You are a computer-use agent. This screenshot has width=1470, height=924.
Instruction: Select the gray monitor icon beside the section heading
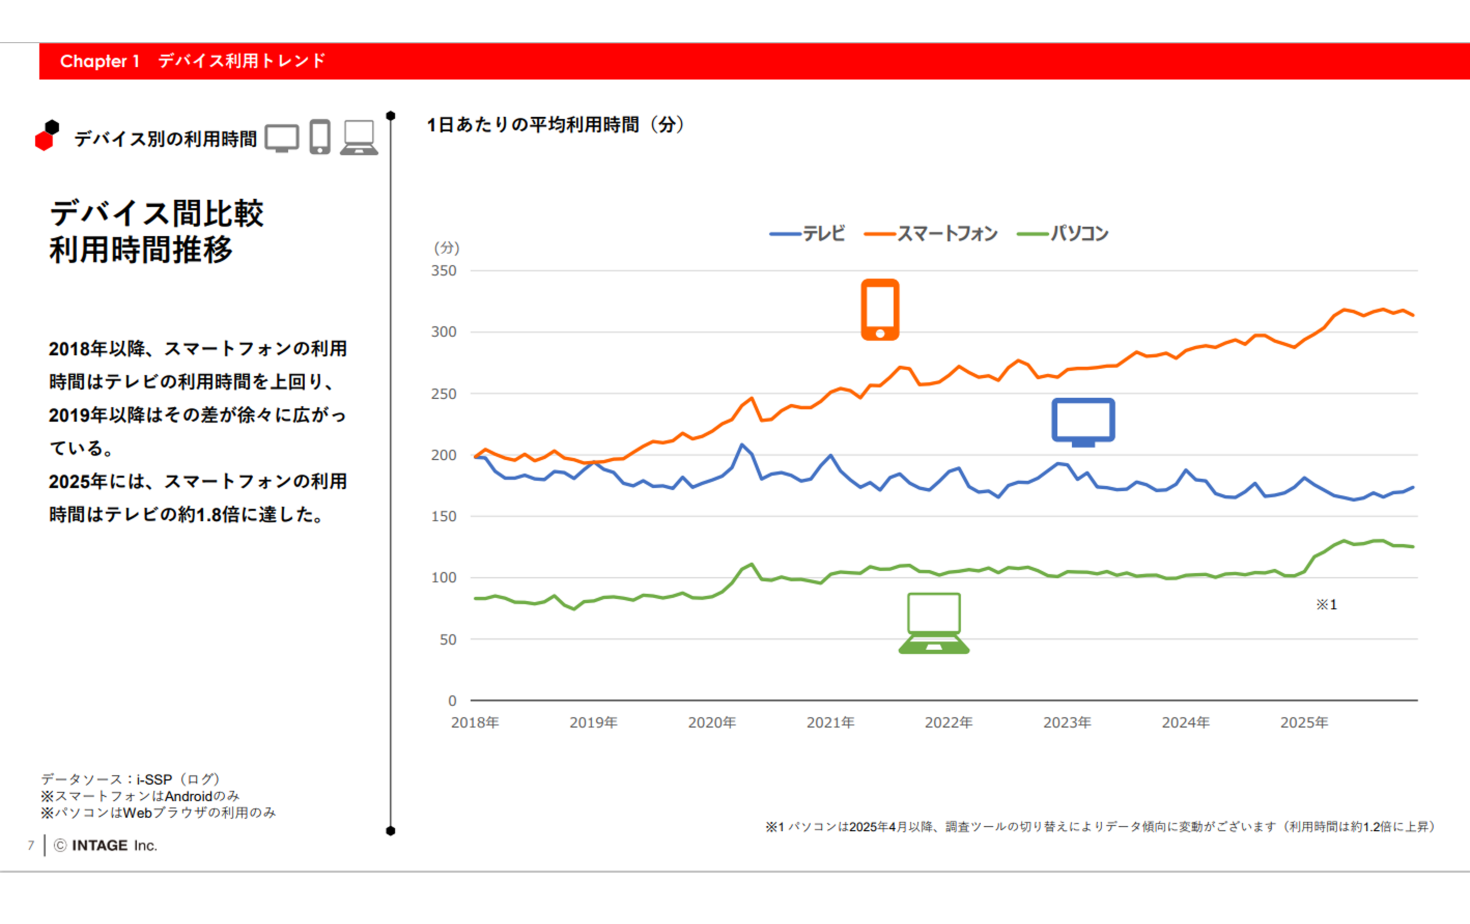click(x=282, y=138)
